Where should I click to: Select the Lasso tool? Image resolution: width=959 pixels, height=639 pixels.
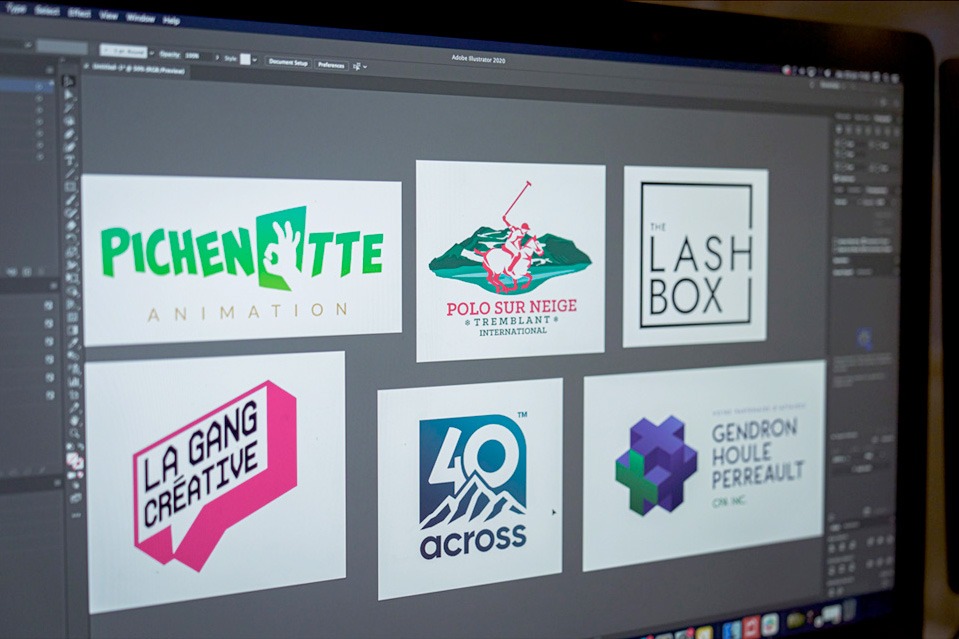click(69, 120)
